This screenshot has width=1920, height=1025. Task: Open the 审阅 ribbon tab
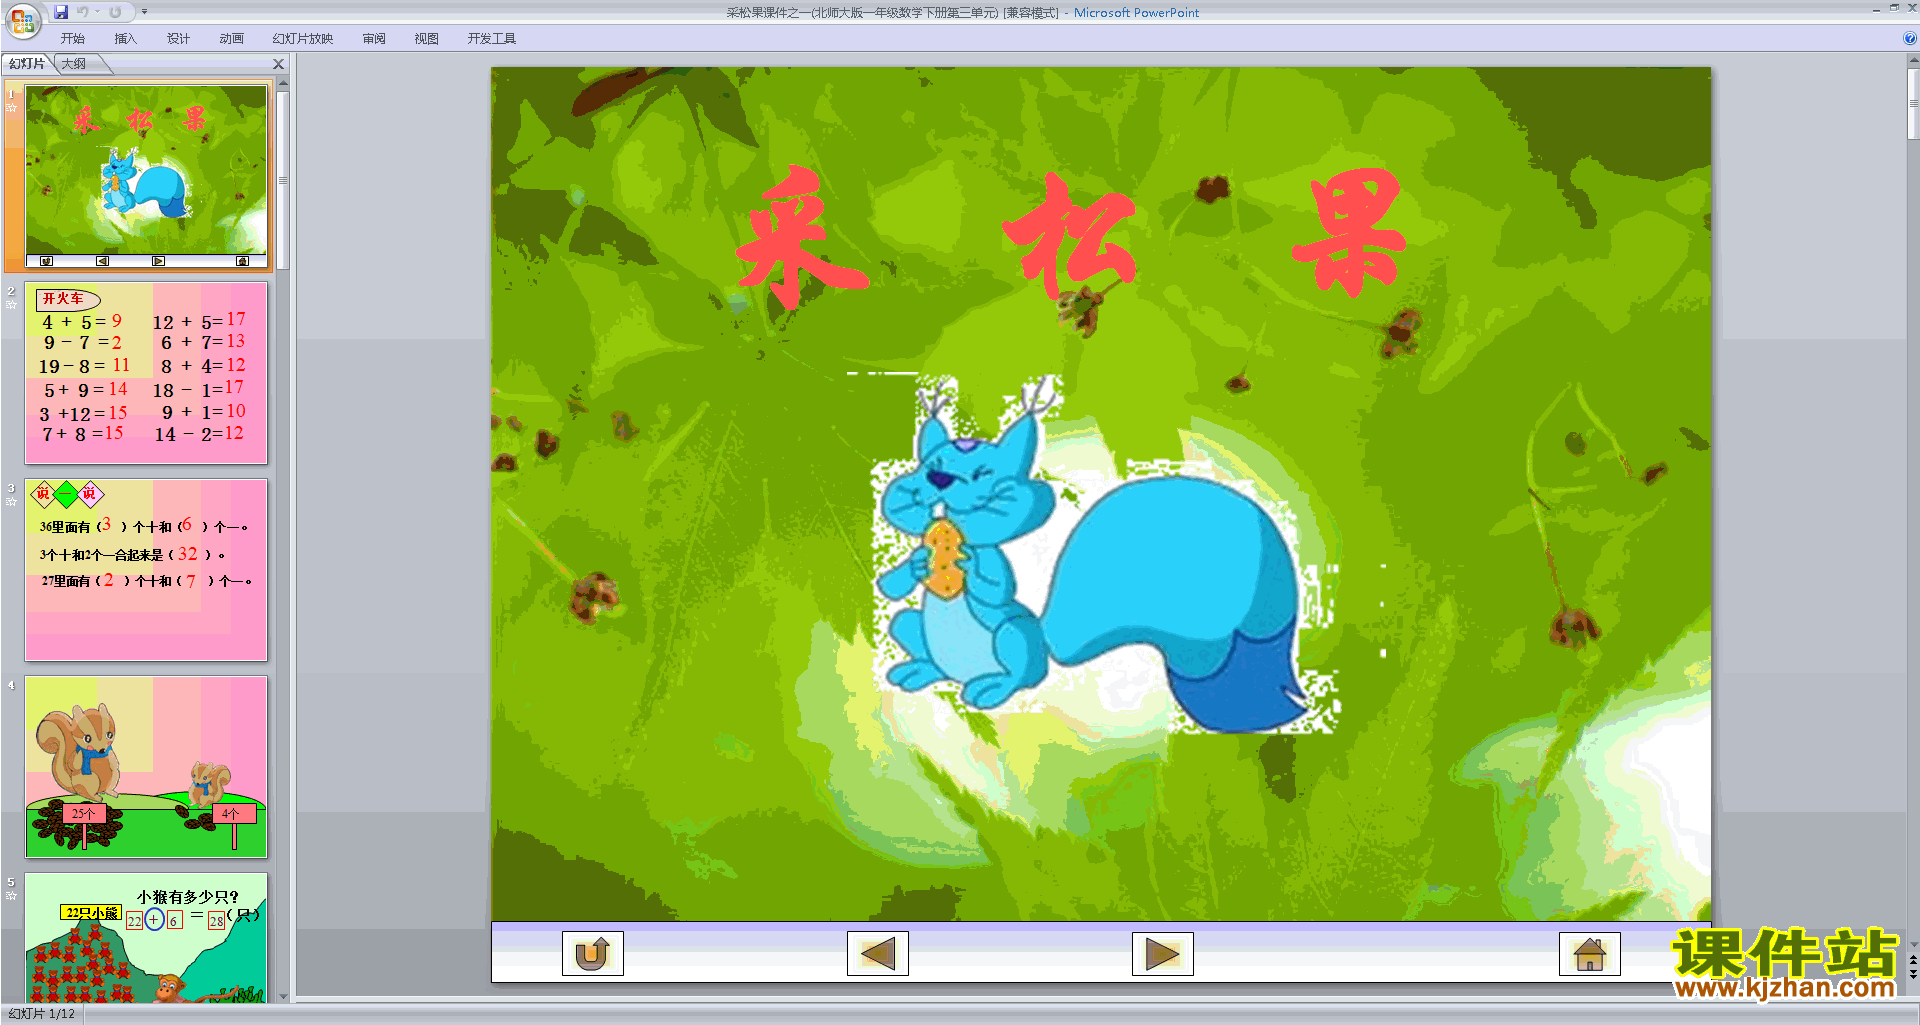pos(374,38)
